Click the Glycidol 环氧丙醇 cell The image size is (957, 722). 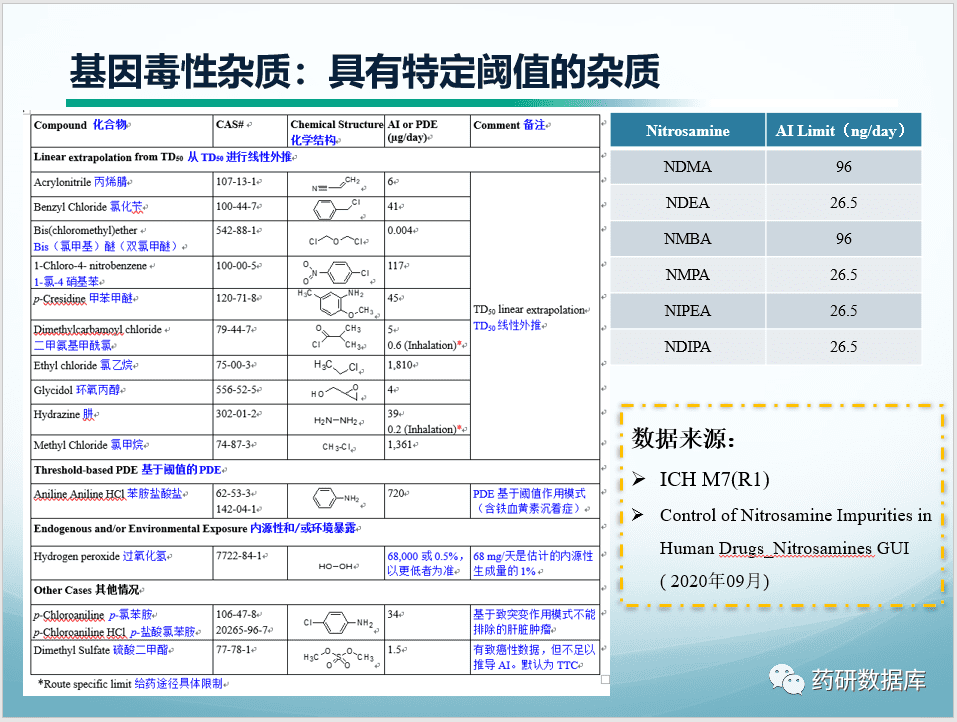pyautogui.click(x=121, y=391)
